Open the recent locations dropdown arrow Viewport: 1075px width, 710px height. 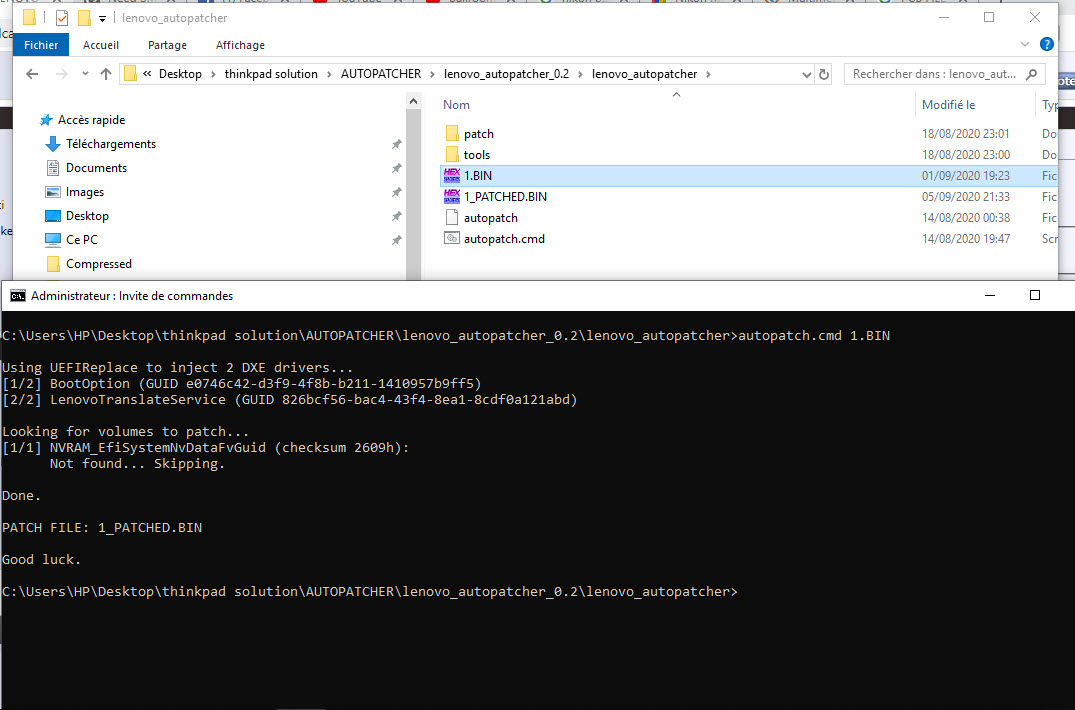(85, 74)
